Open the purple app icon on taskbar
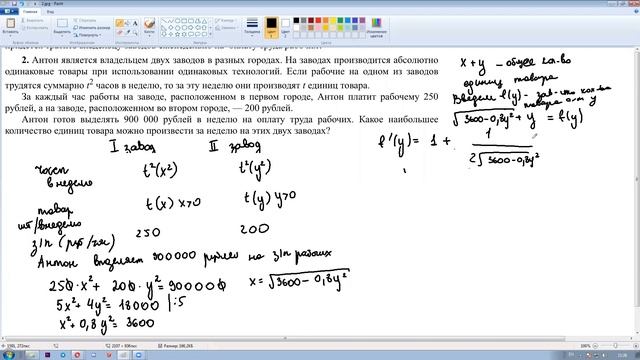The width and height of the screenshot is (640, 360). (x=47, y=355)
